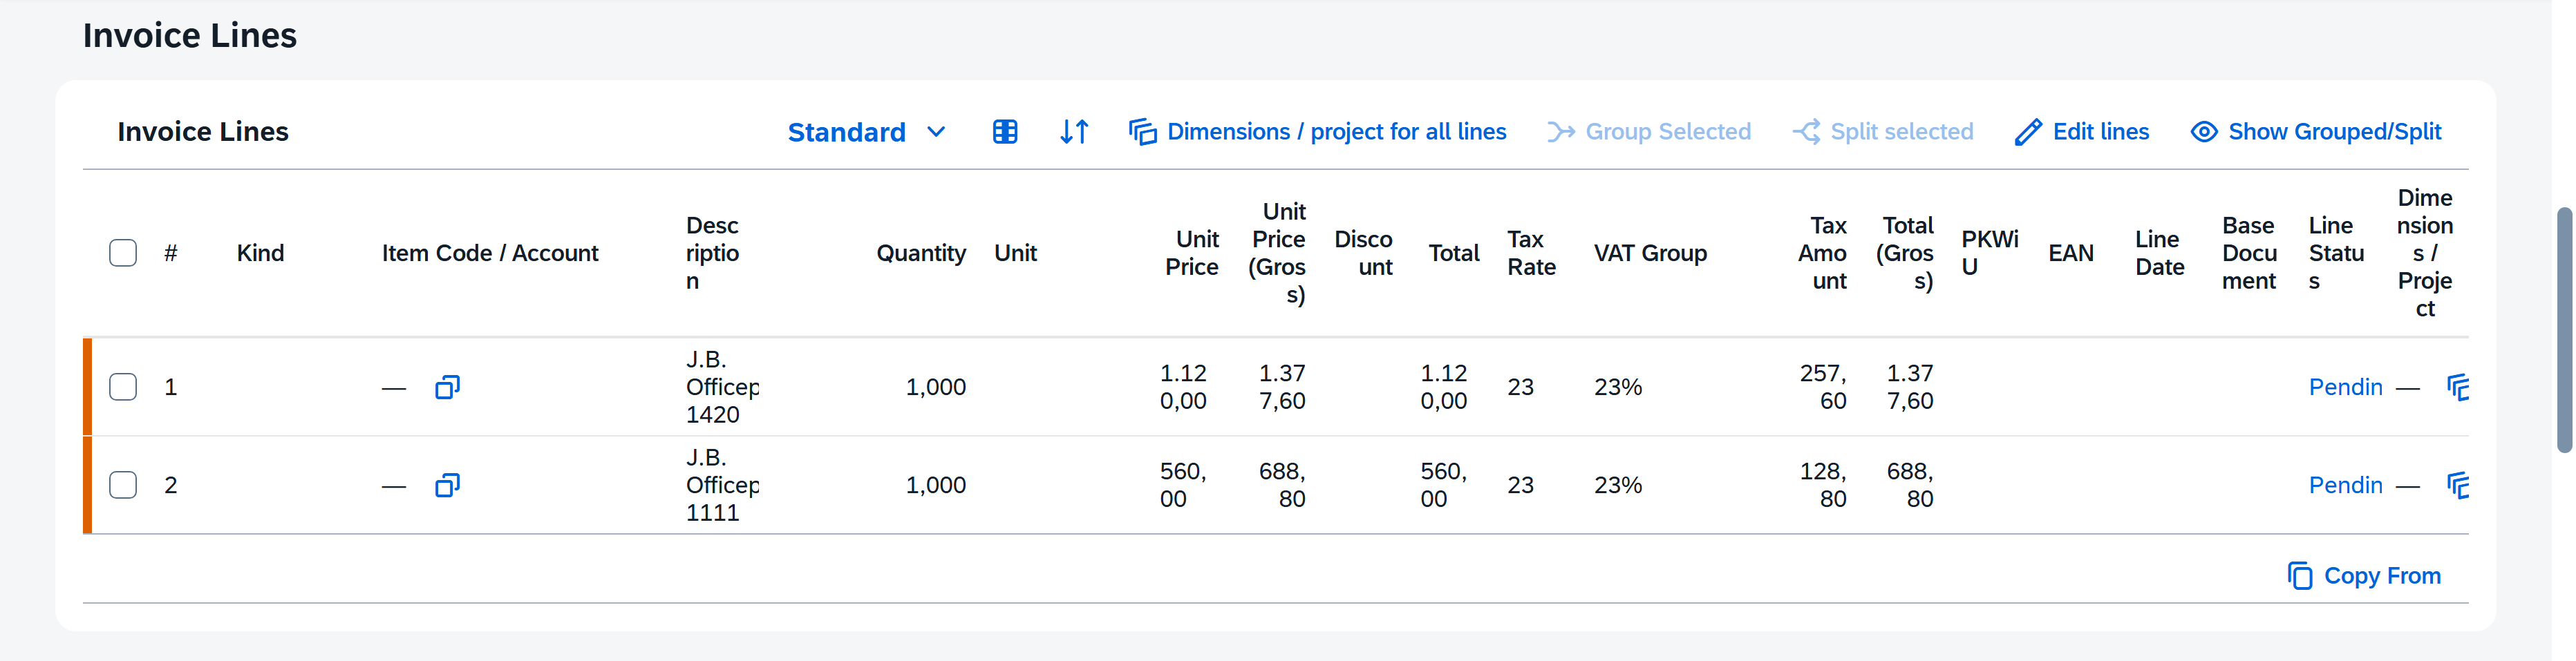Open the sort order icon

[x=1074, y=132]
